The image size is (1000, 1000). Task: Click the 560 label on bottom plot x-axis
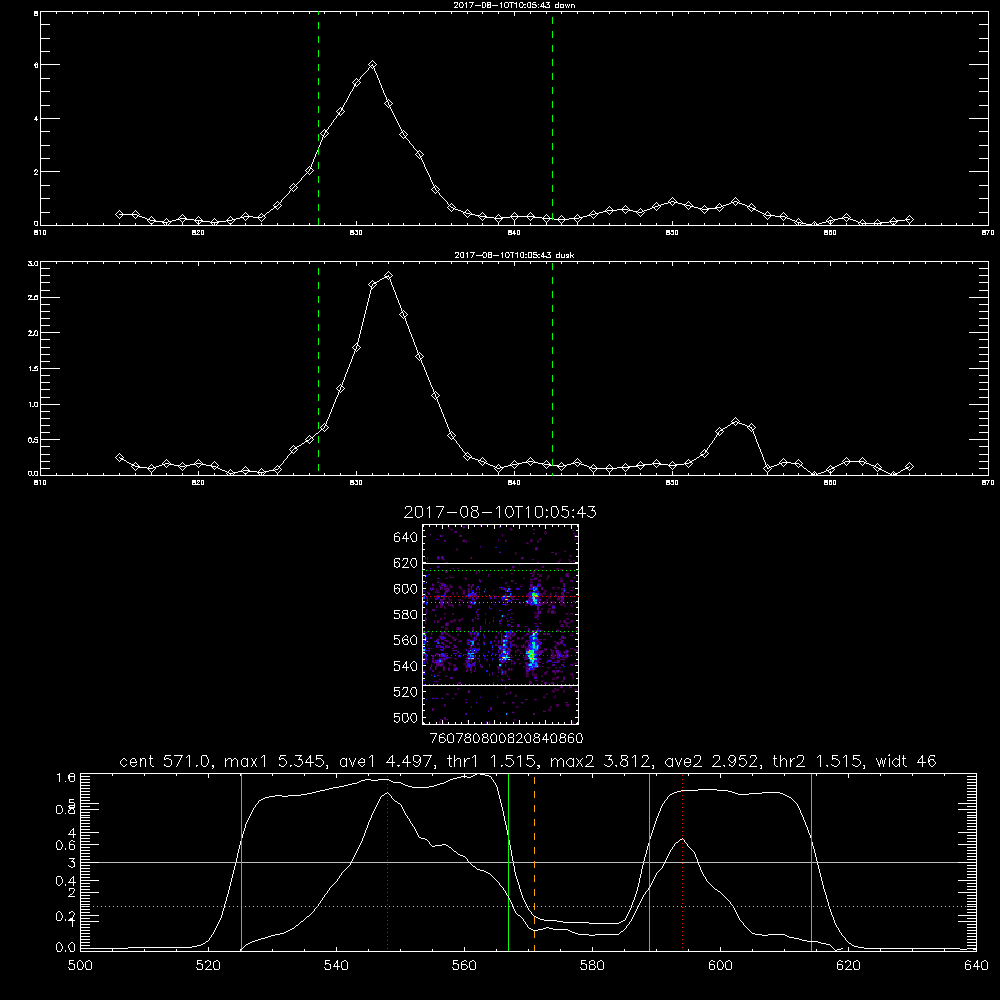point(464,966)
